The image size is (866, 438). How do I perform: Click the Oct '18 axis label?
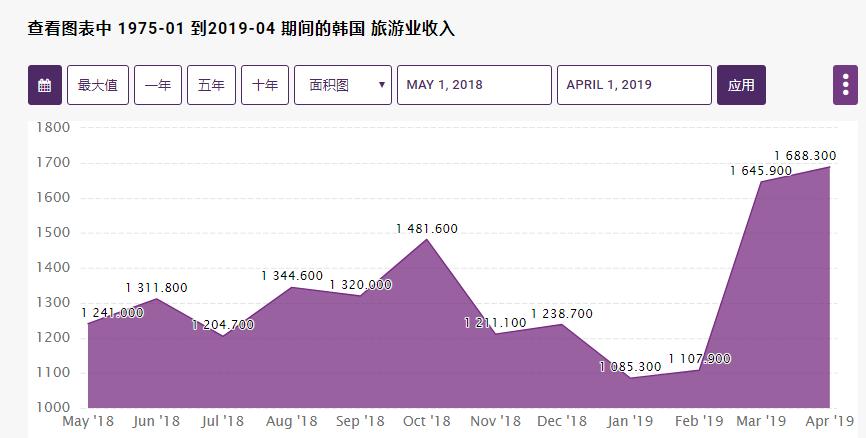(x=427, y=421)
